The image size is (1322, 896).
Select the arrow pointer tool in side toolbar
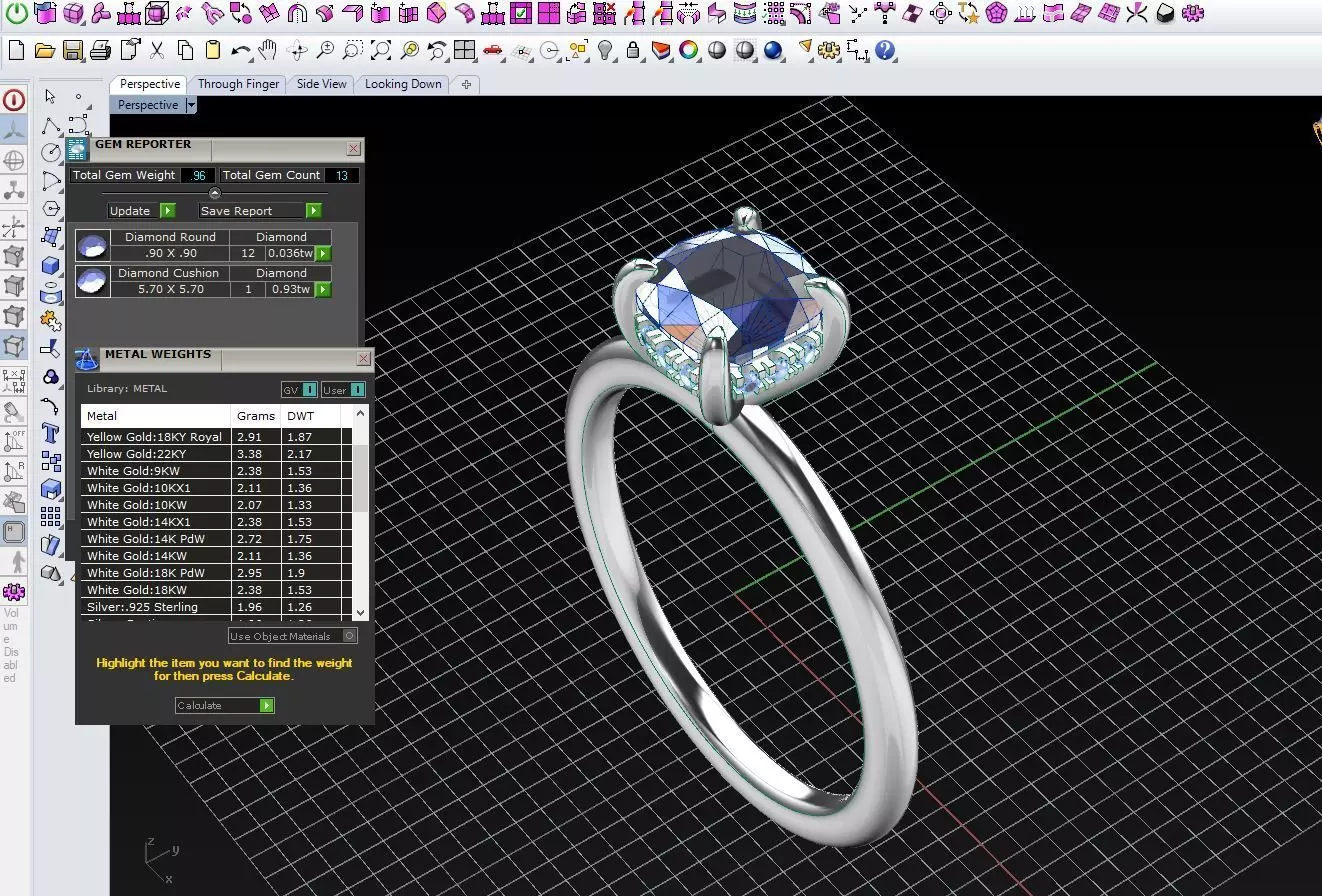50,97
